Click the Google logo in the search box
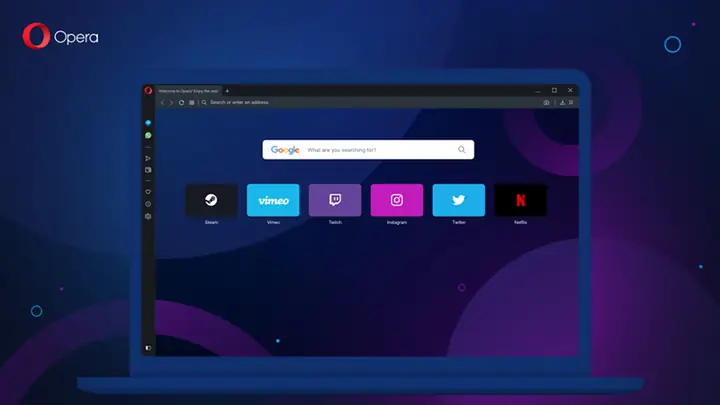The image size is (720, 405). [285, 150]
